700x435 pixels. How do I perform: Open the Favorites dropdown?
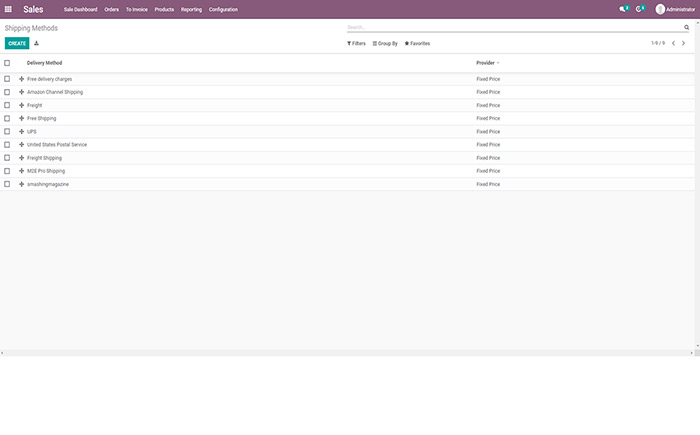417,44
